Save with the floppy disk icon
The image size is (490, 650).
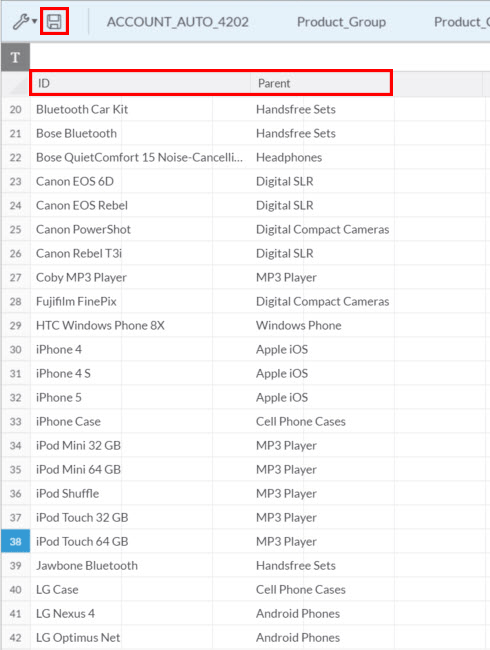(x=54, y=22)
